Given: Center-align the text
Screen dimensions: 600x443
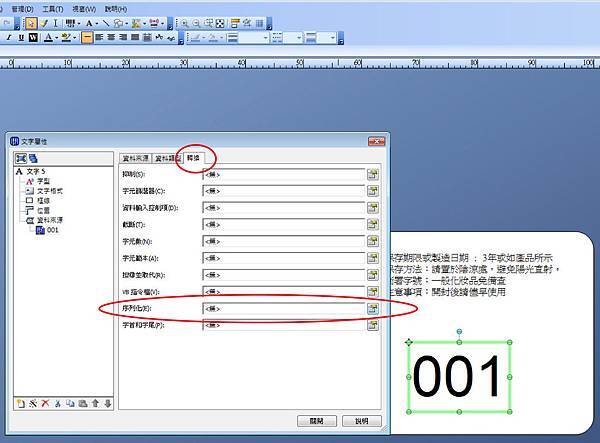Looking at the screenshot, I should [111, 37].
